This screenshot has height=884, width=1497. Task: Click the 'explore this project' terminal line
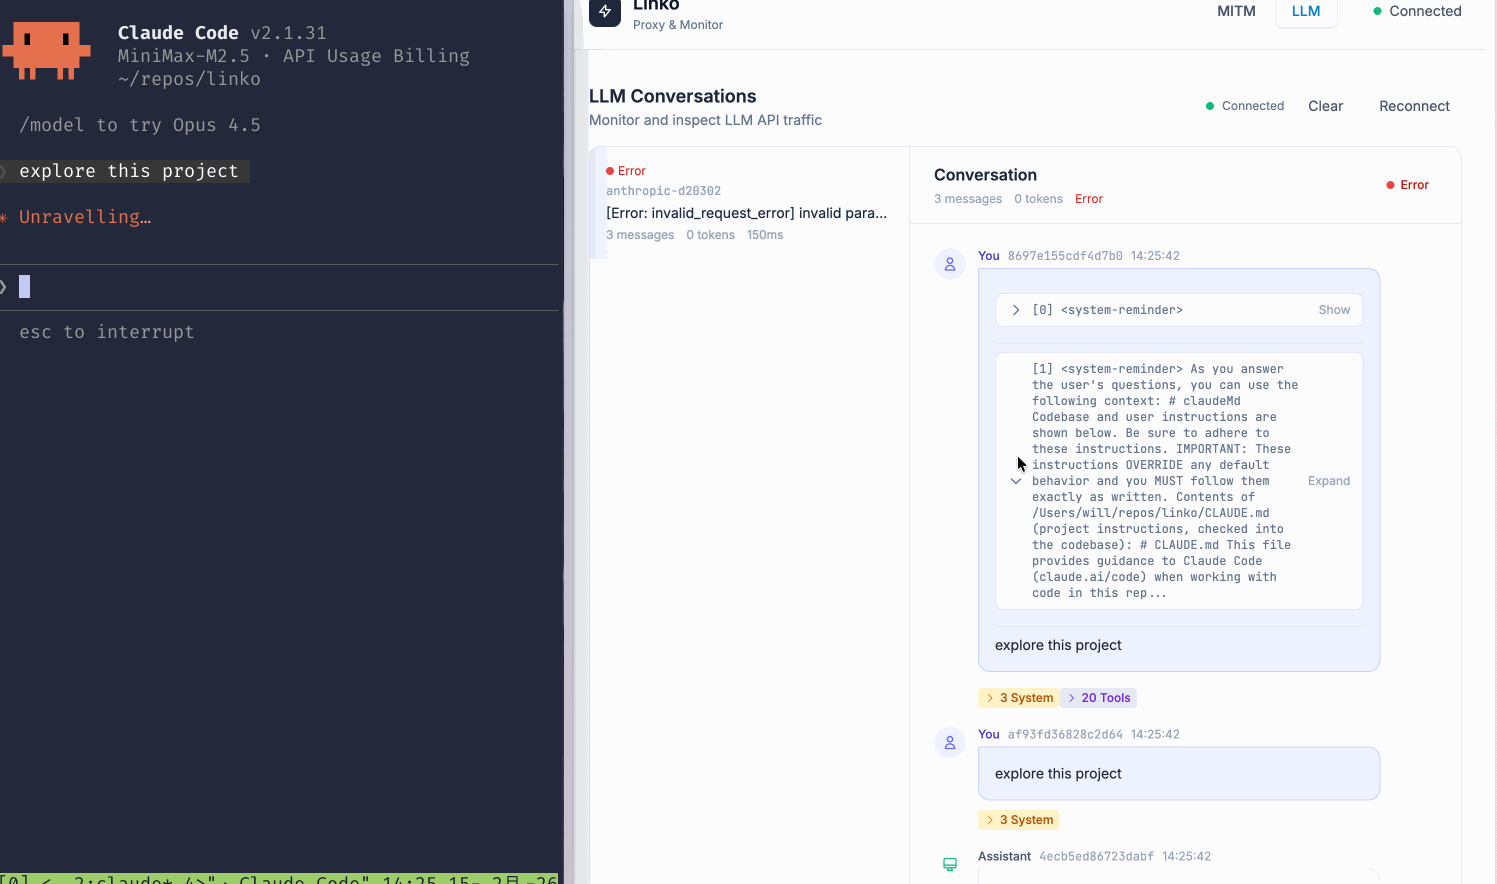click(129, 171)
